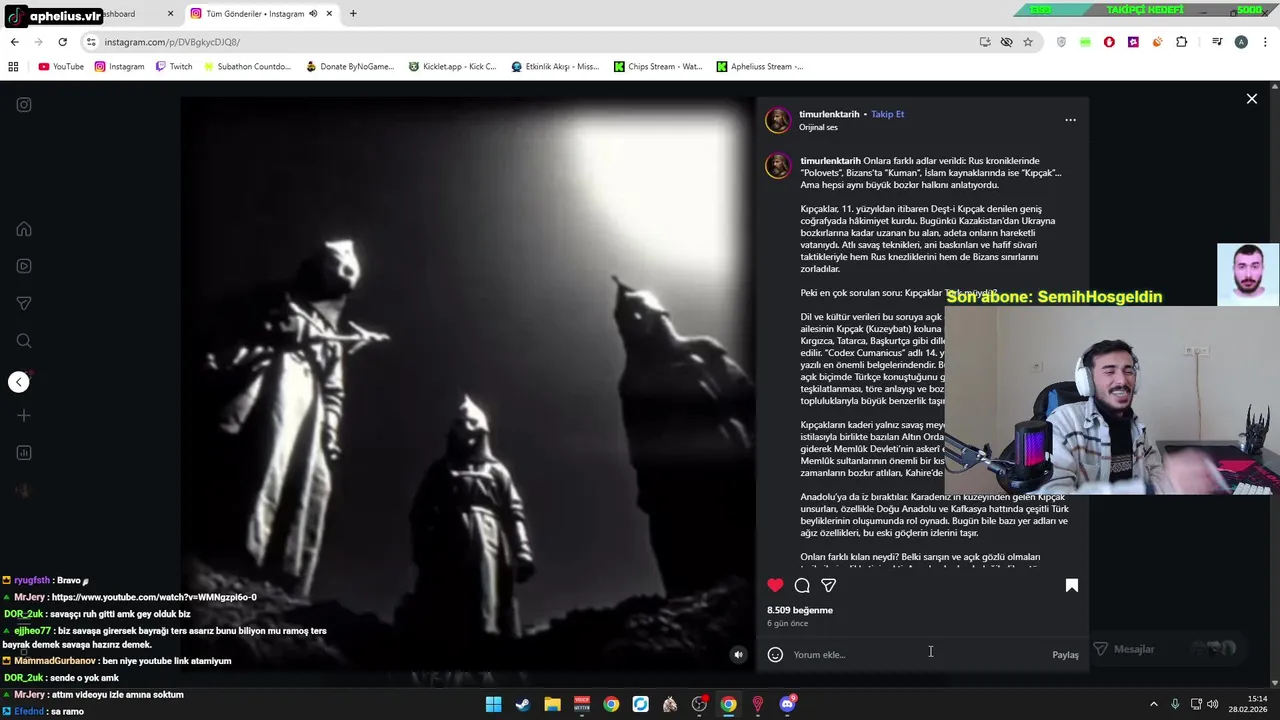The height and width of the screenshot is (720, 1280).
Task: Add a comment in Yorum ekle field
Action: pos(915,655)
